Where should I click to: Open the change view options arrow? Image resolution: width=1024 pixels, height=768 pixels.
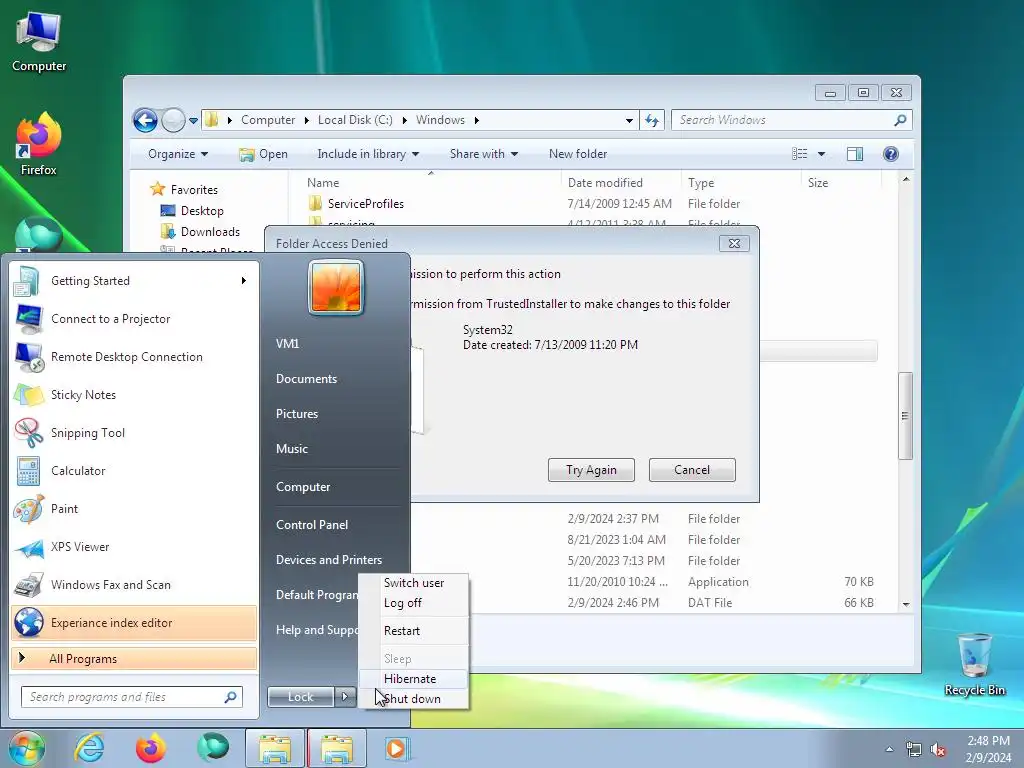point(822,154)
